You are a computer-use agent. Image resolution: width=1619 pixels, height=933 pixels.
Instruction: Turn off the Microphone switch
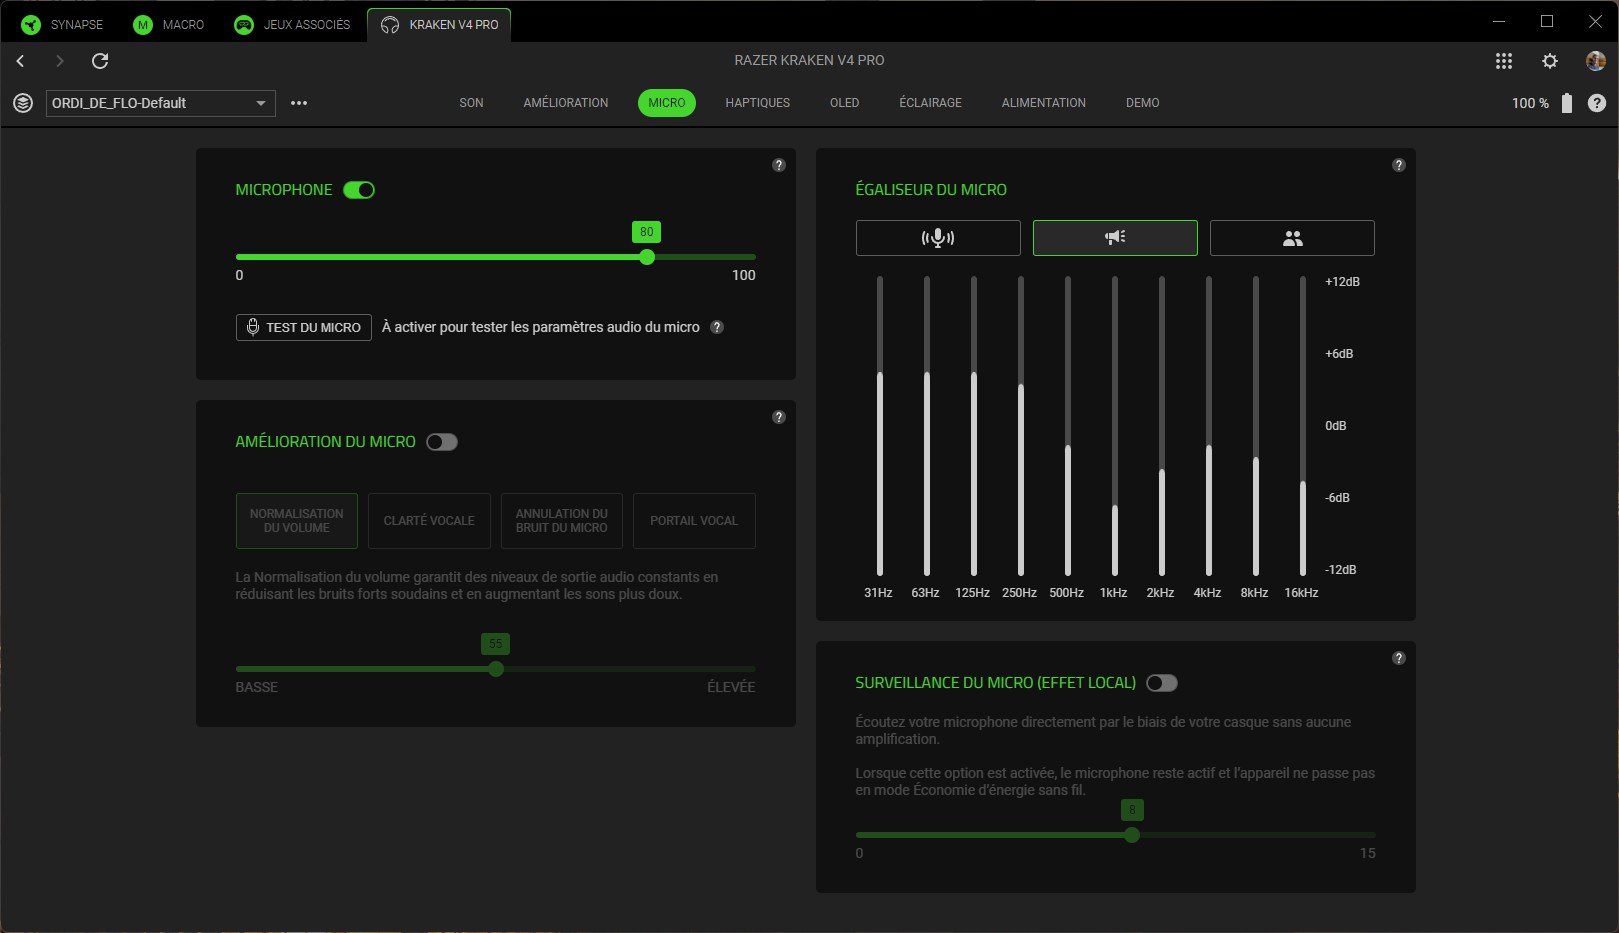click(359, 190)
